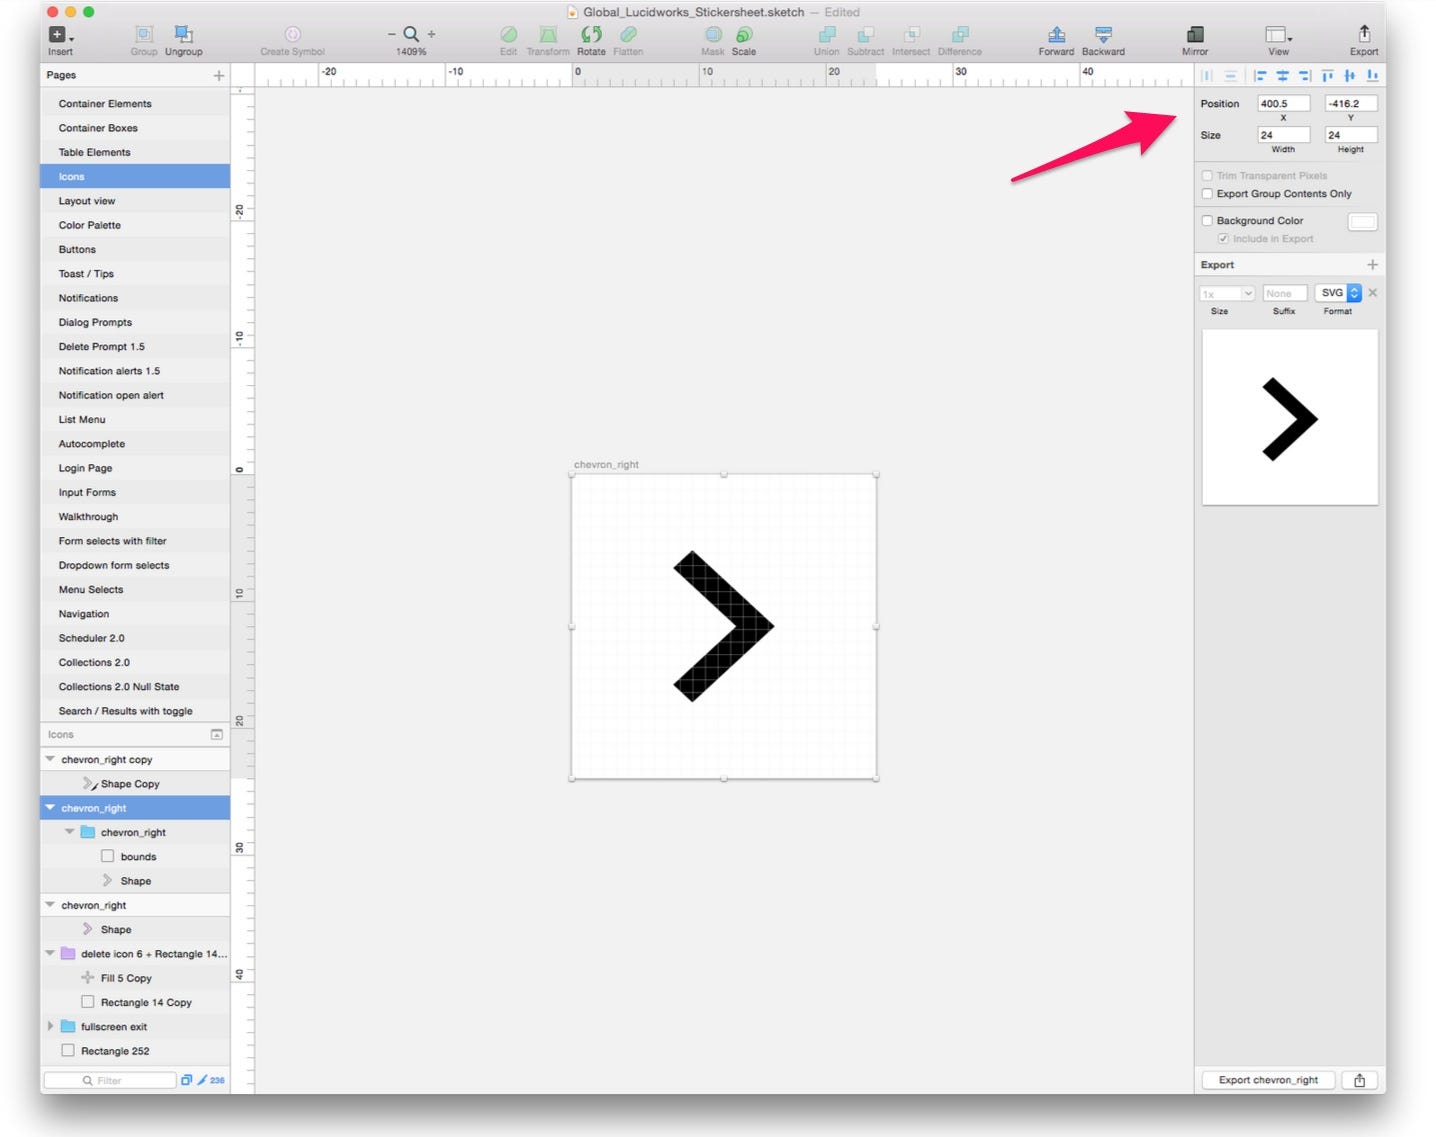Click the Group toolbar icon

click(144, 35)
